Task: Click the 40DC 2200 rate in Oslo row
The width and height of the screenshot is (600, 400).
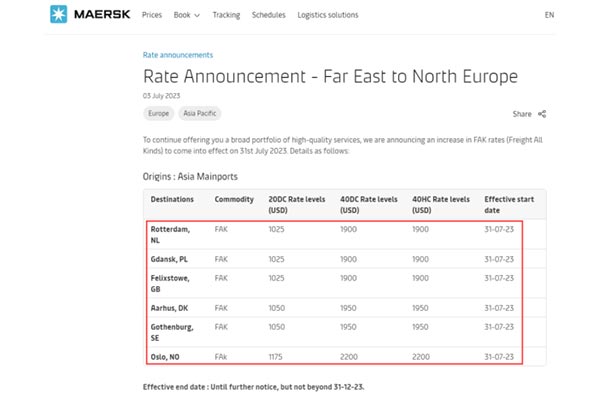Action: 349,357
